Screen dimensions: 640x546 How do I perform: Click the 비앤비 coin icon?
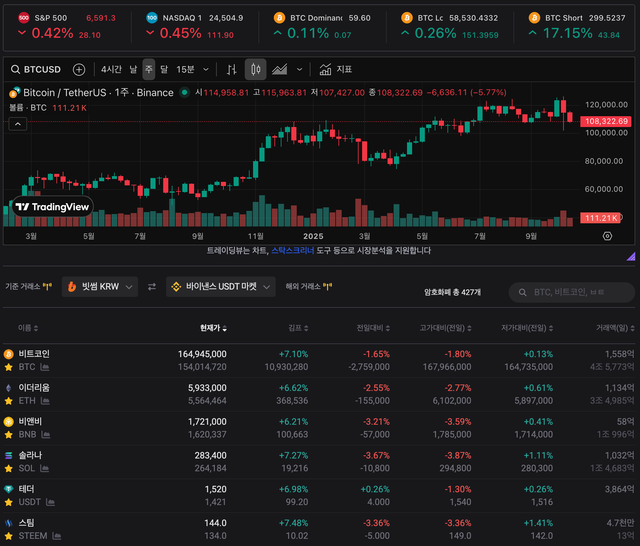point(8,422)
